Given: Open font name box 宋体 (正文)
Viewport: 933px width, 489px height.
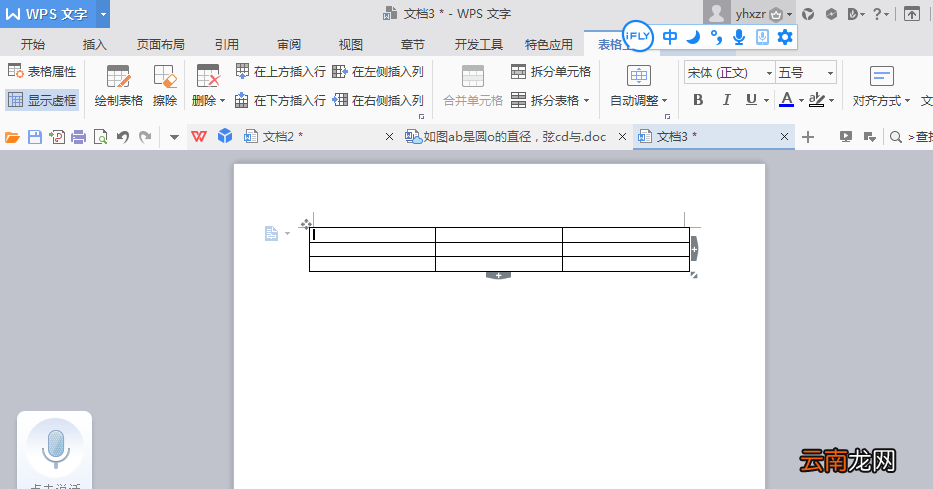Looking at the screenshot, I should 730,73.
